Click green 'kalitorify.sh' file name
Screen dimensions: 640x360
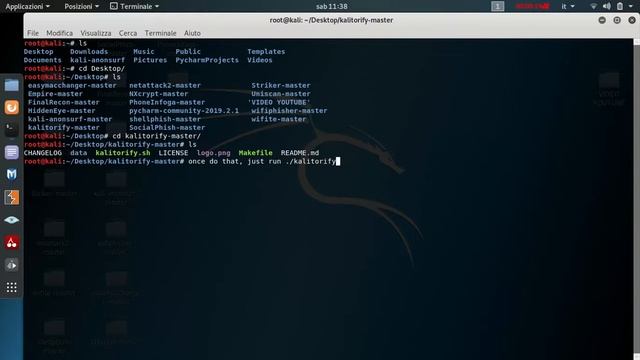coord(123,153)
